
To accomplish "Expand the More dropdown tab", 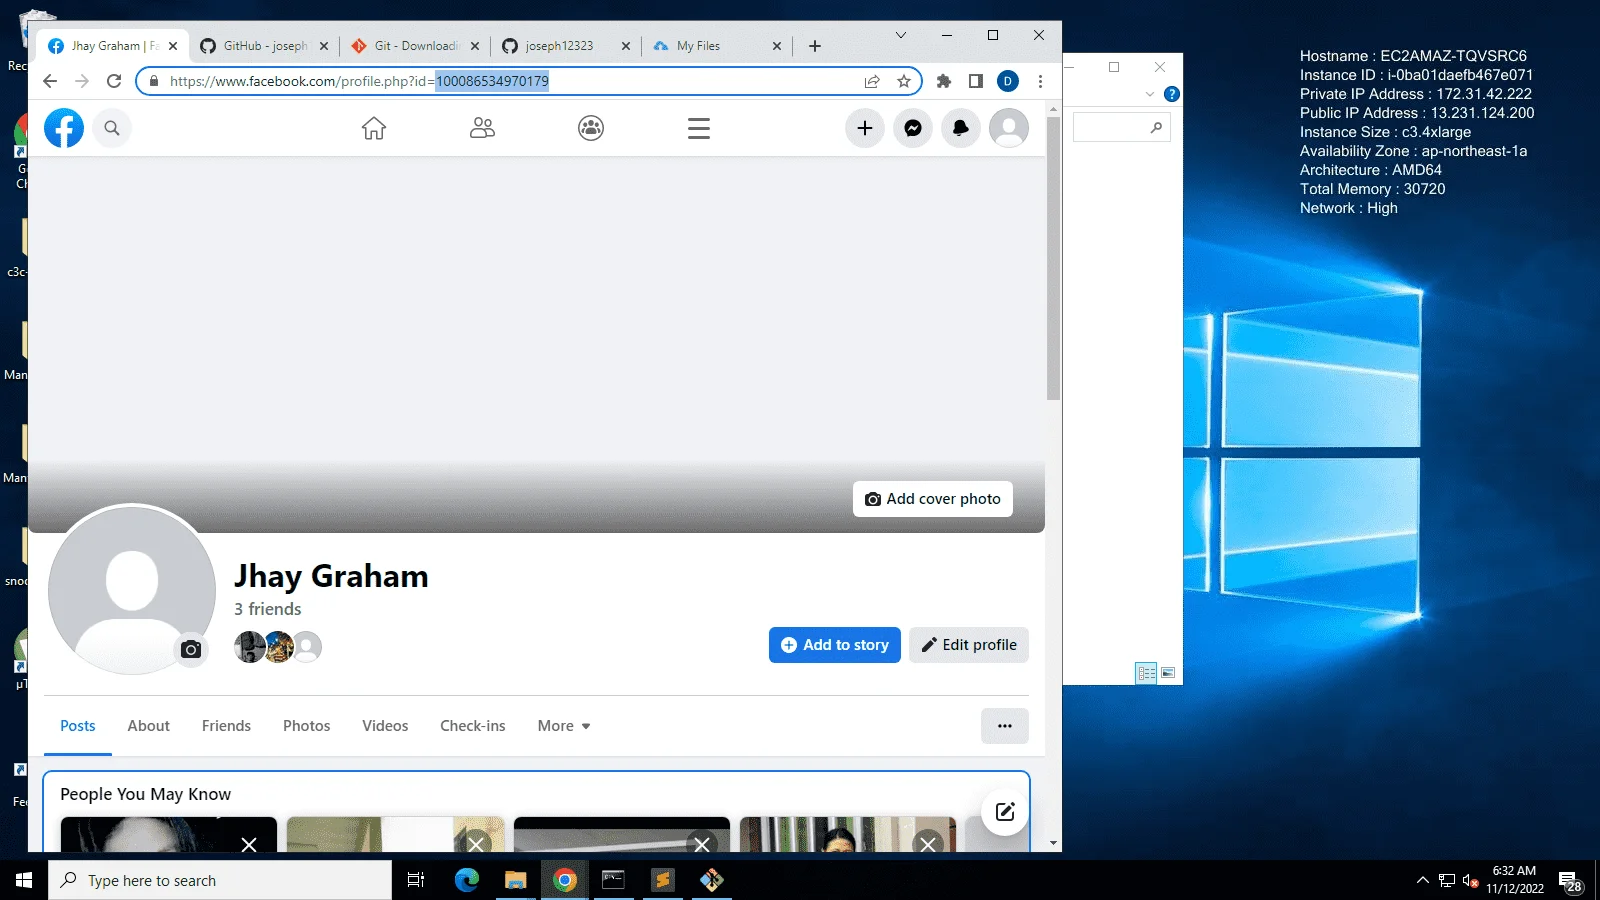I will click(564, 726).
